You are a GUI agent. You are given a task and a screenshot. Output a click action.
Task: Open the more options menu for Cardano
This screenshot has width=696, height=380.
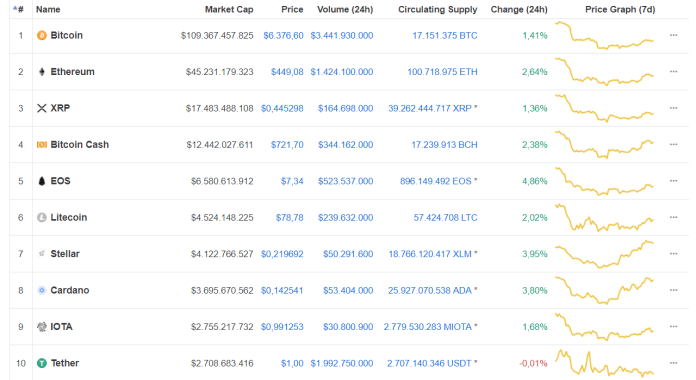click(673, 290)
